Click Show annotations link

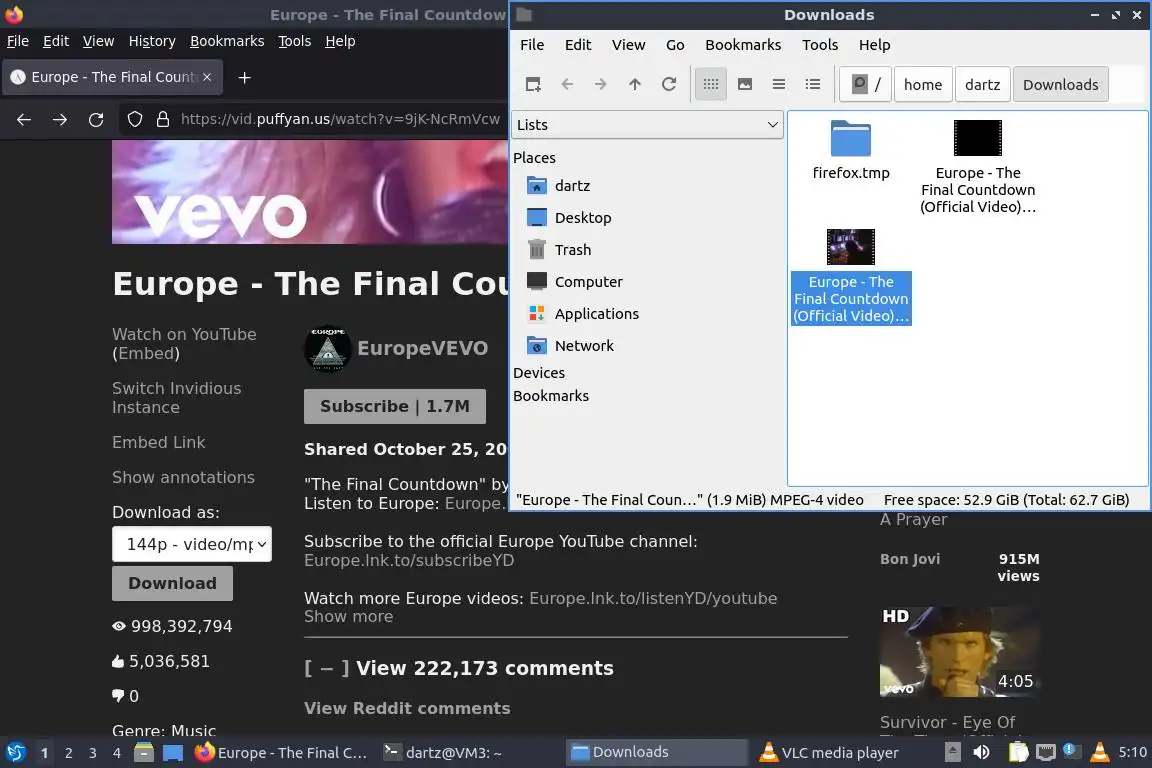click(x=183, y=478)
